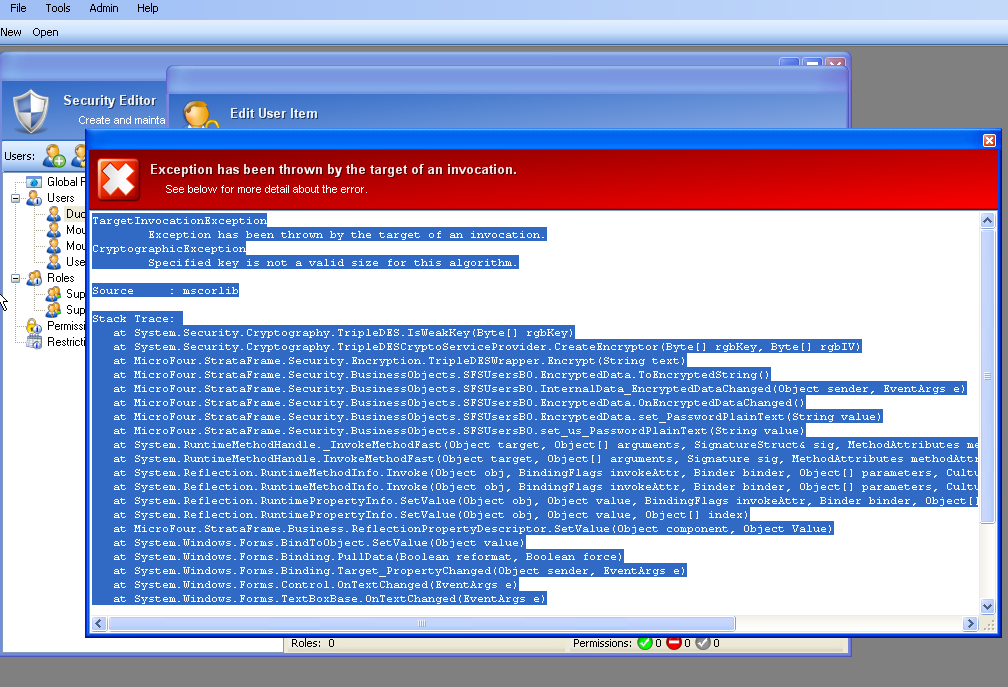Open the File menu

pyautogui.click(x=18, y=8)
